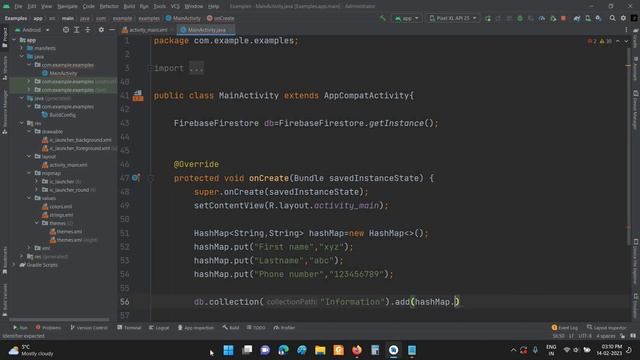Image resolution: width=640 pixels, height=360 pixels.
Task: Click the Make Project hammer icon
Action: pyautogui.click(x=382, y=18)
